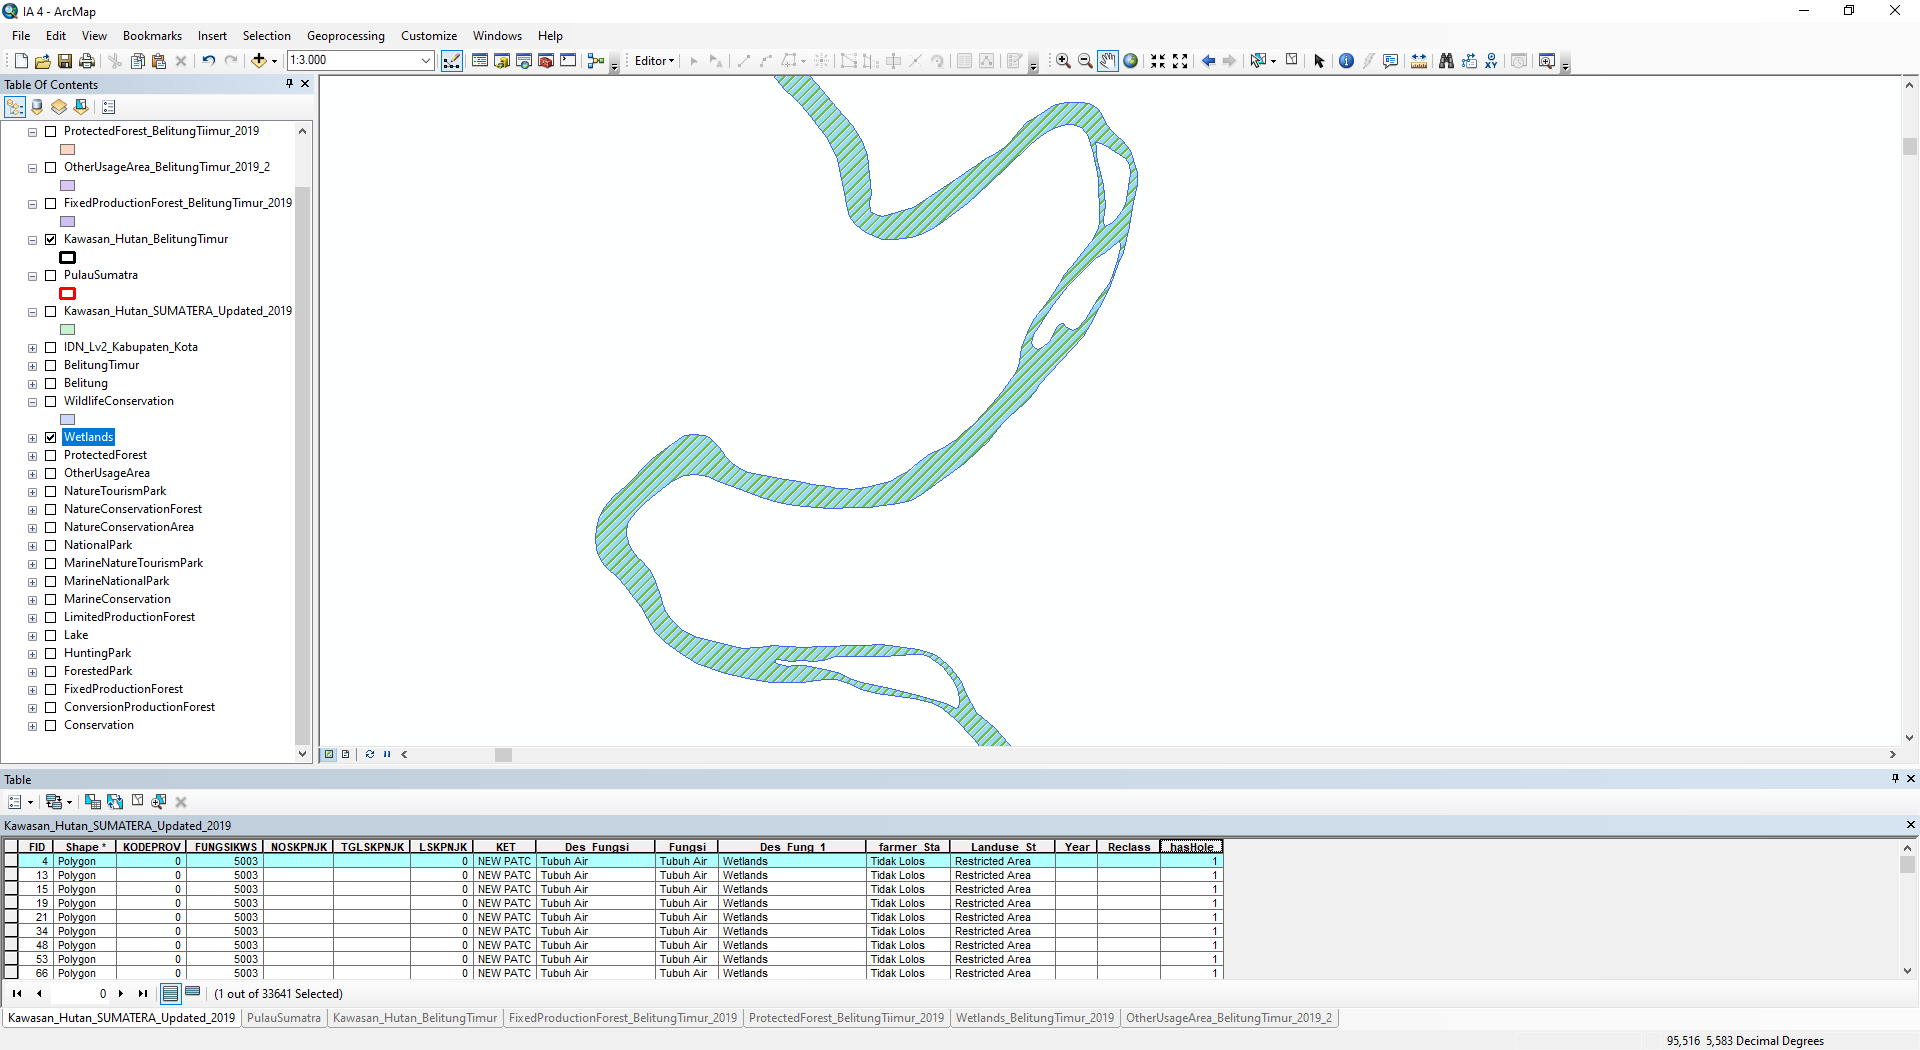Open Go To XY tool
The height and width of the screenshot is (1050, 1920).
coord(1491,61)
